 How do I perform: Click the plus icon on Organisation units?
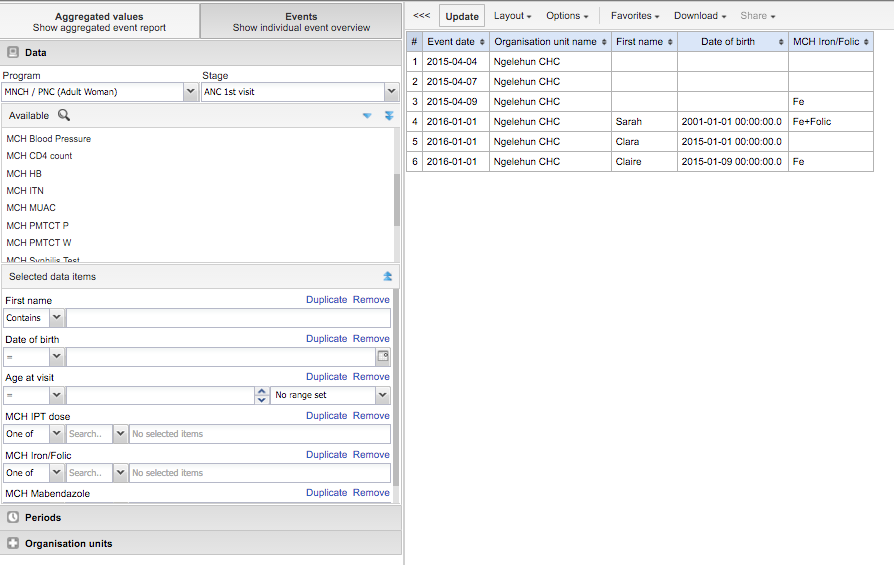(13, 544)
